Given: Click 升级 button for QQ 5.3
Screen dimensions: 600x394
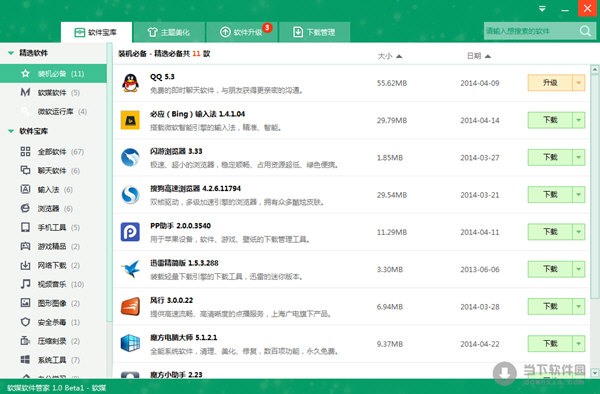Looking at the screenshot, I should (x=550, y=83).
